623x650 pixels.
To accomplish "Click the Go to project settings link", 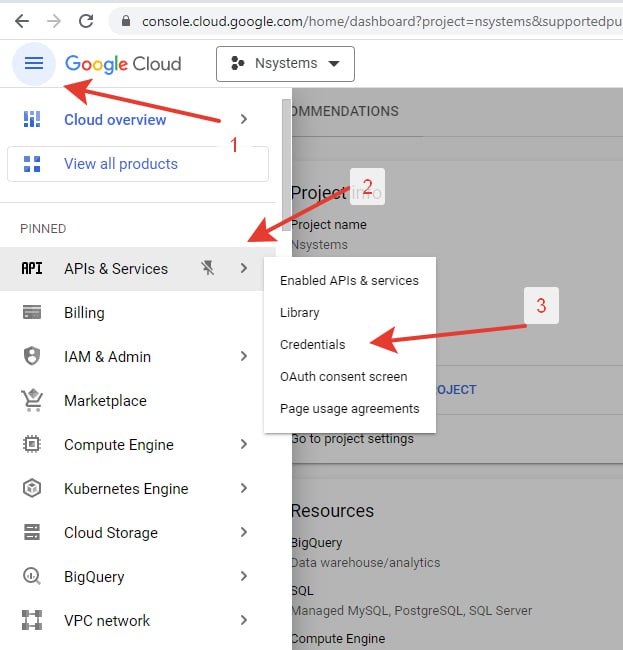I will 353,439.
